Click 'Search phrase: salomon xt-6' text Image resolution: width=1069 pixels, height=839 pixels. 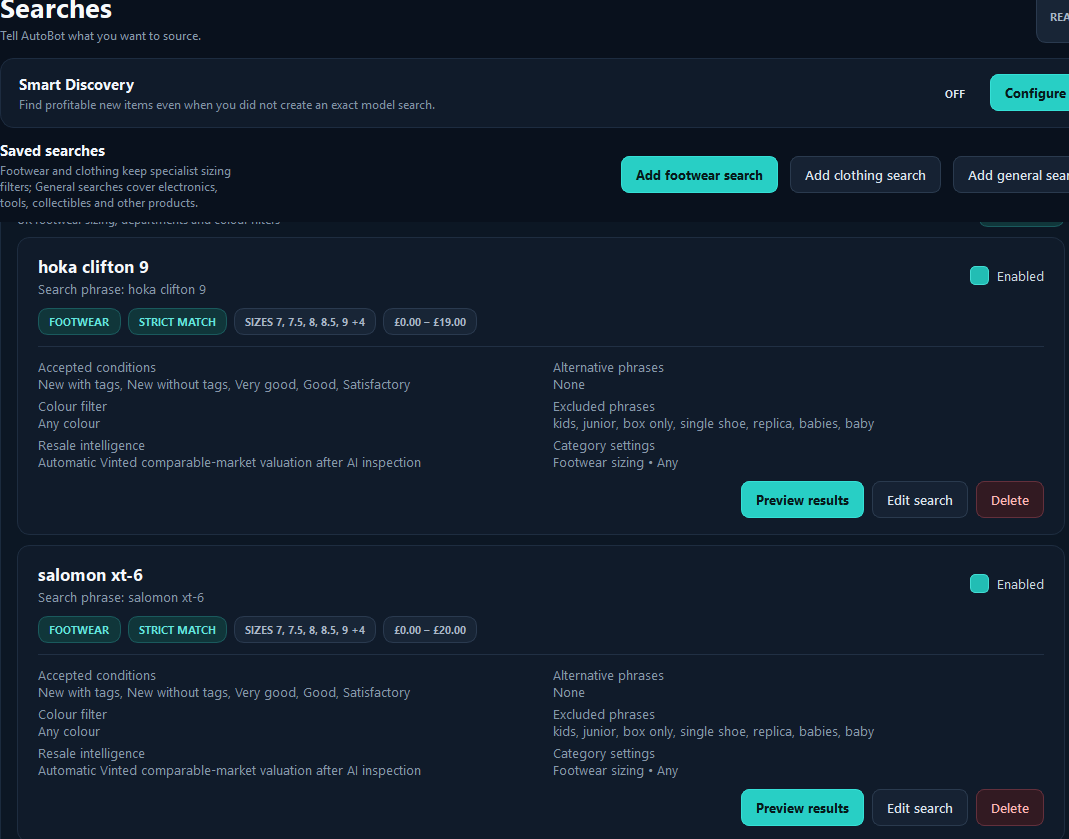point(121,598)
